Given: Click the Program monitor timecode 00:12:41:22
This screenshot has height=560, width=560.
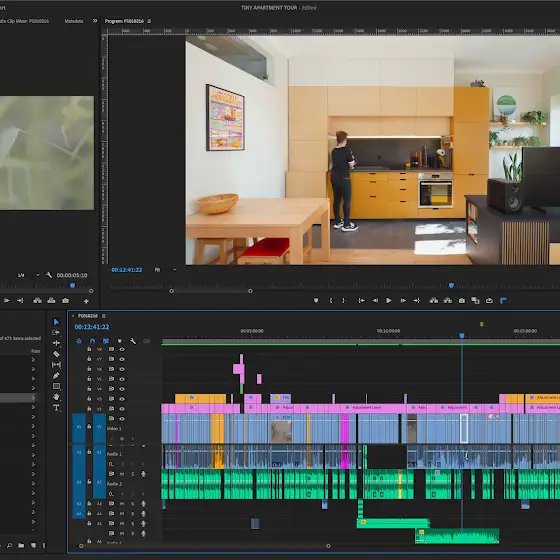Looking at the screenshot, I should click(127, 270).
